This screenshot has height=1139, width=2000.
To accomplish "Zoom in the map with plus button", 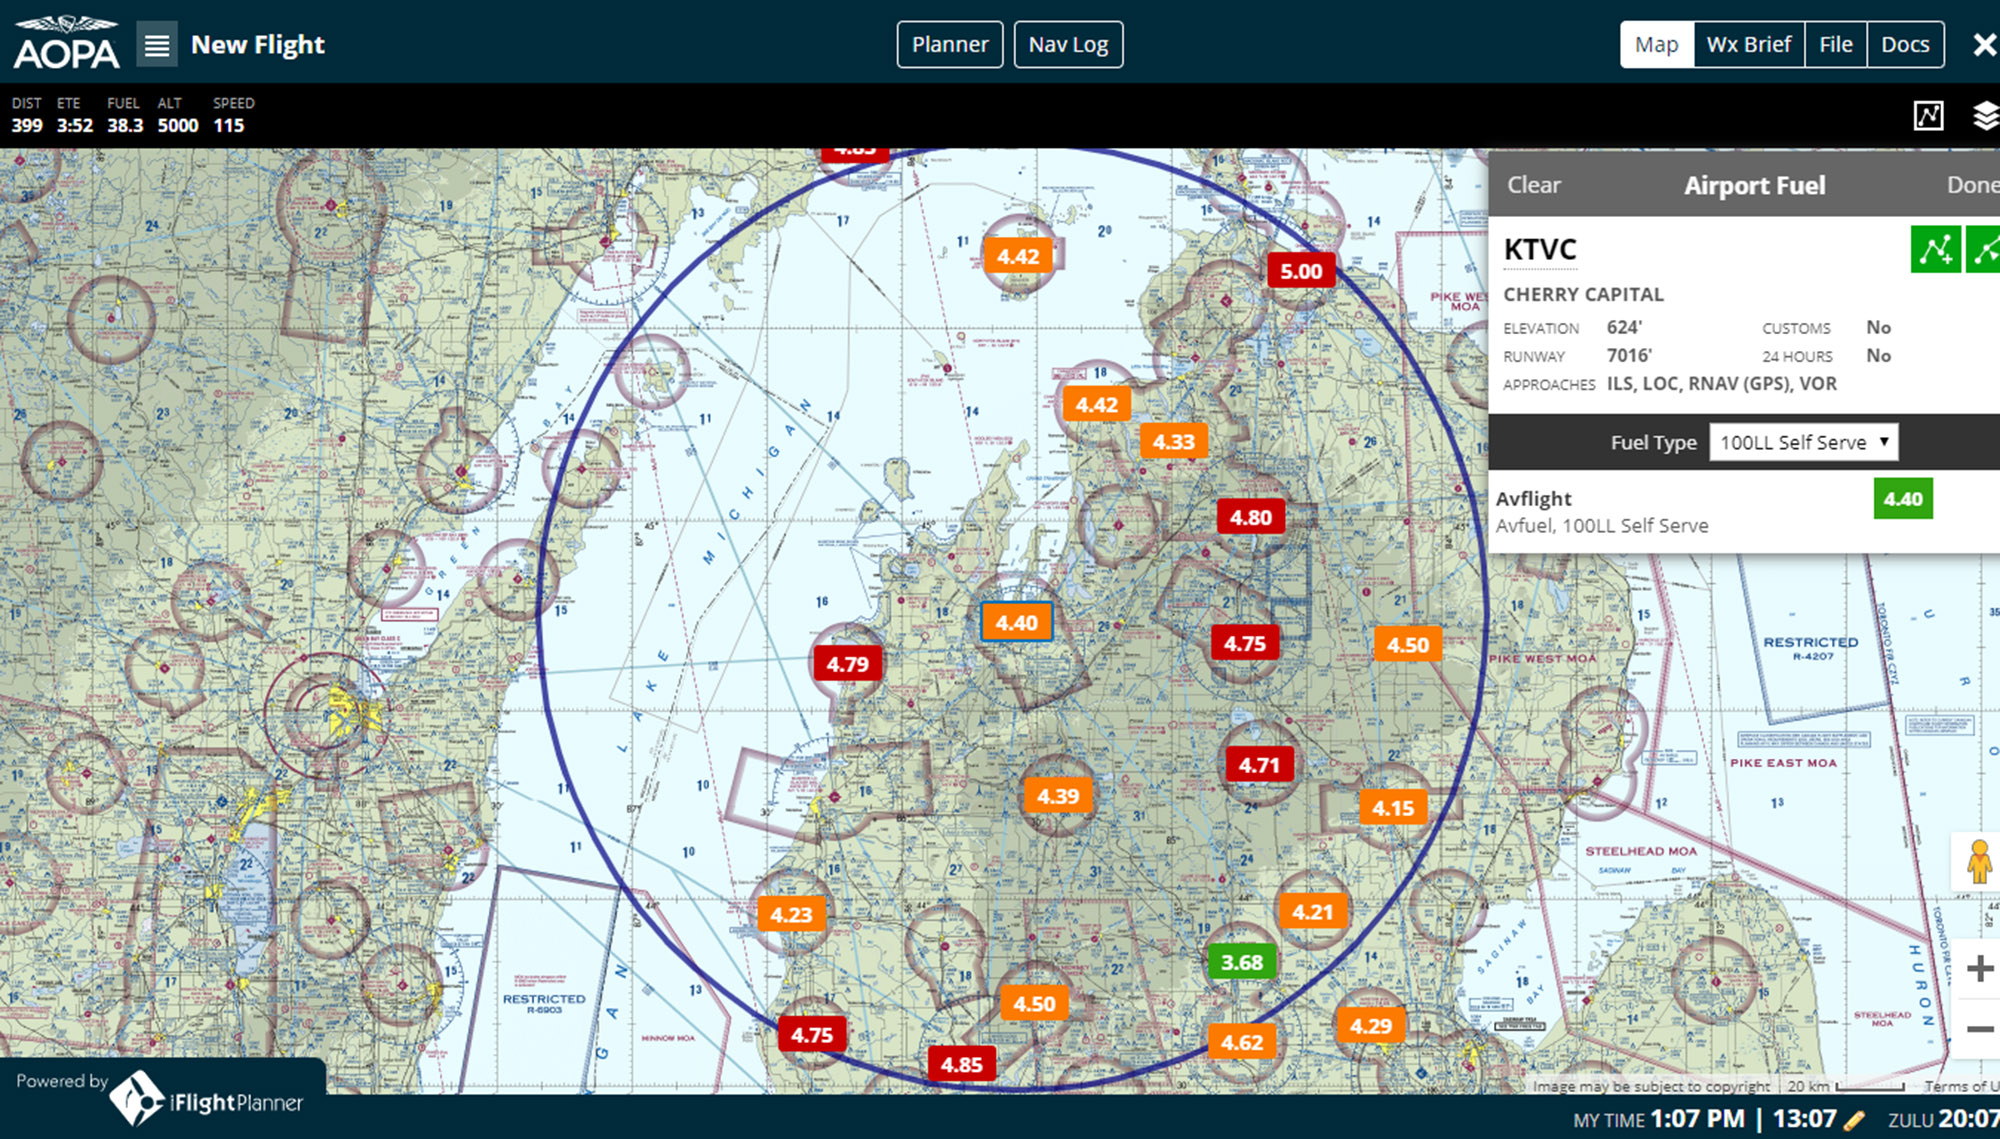I will click(x=1979, y=968).
